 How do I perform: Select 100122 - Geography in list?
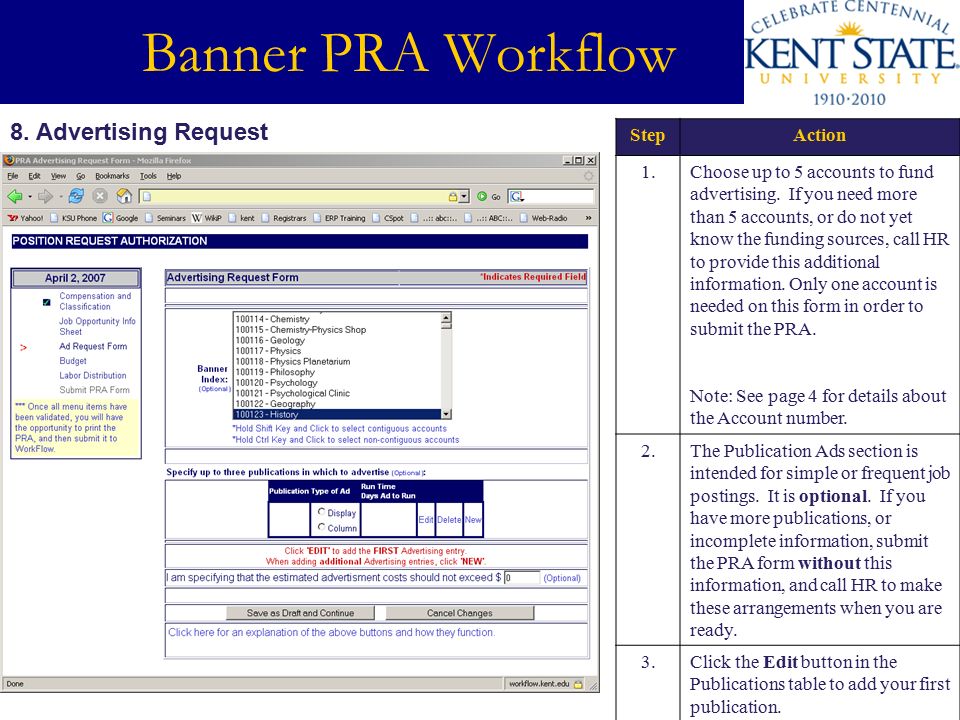[337, 404]
